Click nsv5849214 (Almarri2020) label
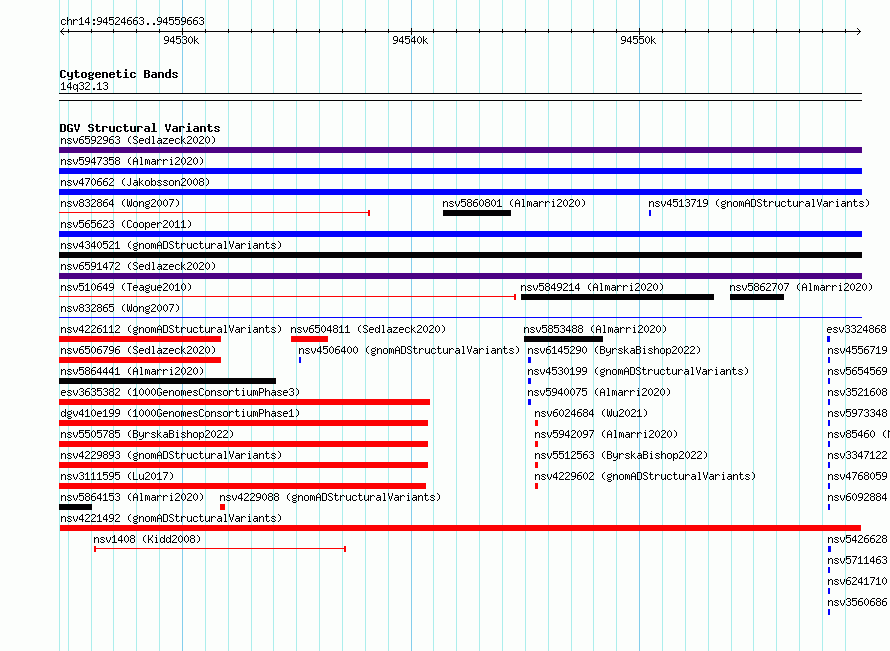Image resolution: width=890 pixels, height=651 pixels. (592, 287)
